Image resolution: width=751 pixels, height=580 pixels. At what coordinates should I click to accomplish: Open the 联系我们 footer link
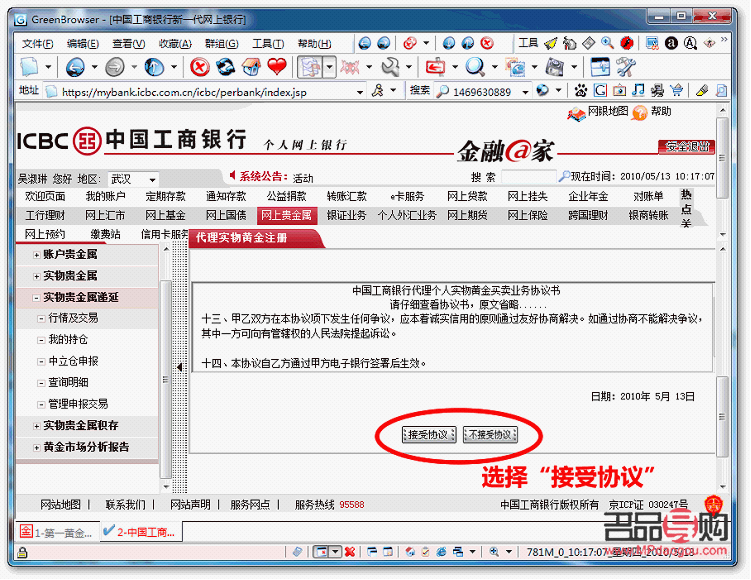click(x=125, y=505)
